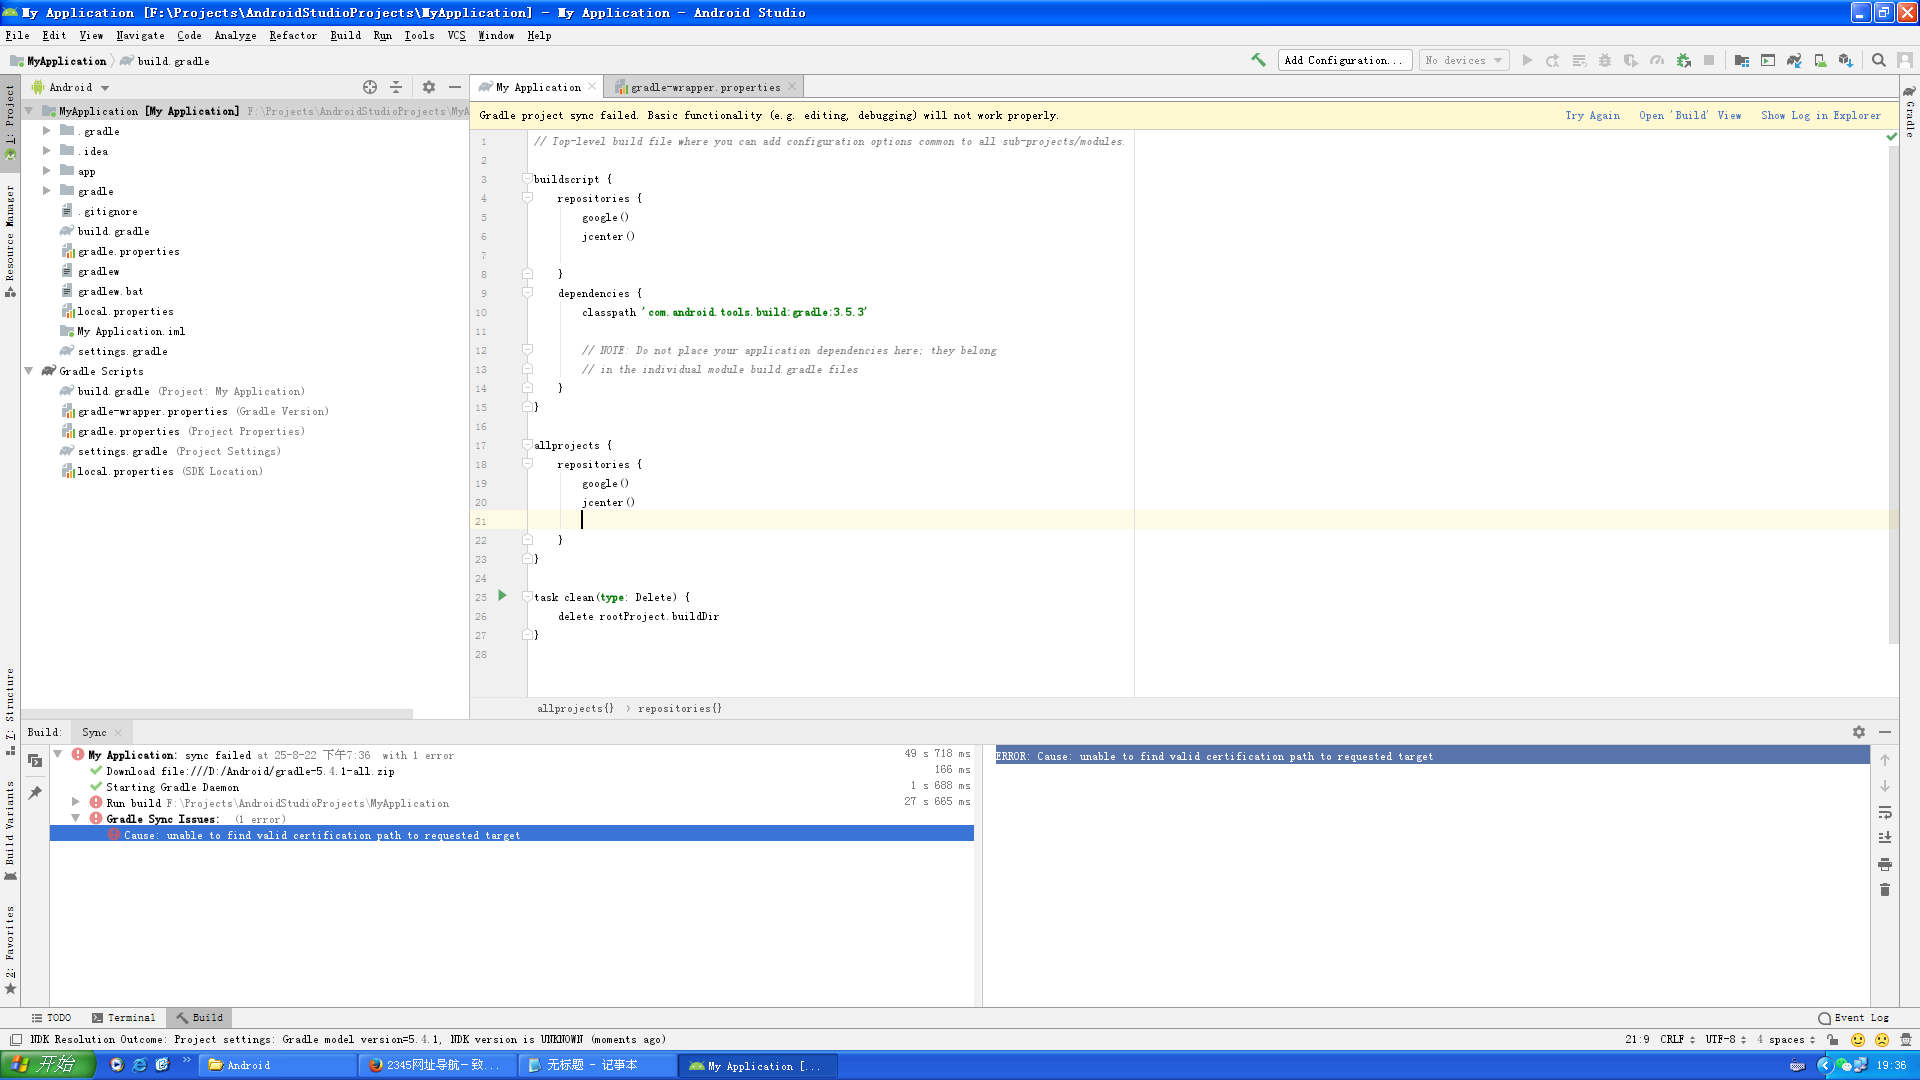Screen dimensions: 1920x1080
Task: Open Project panel settings gear
Action: pyautogui.click(x=429, y=87)
